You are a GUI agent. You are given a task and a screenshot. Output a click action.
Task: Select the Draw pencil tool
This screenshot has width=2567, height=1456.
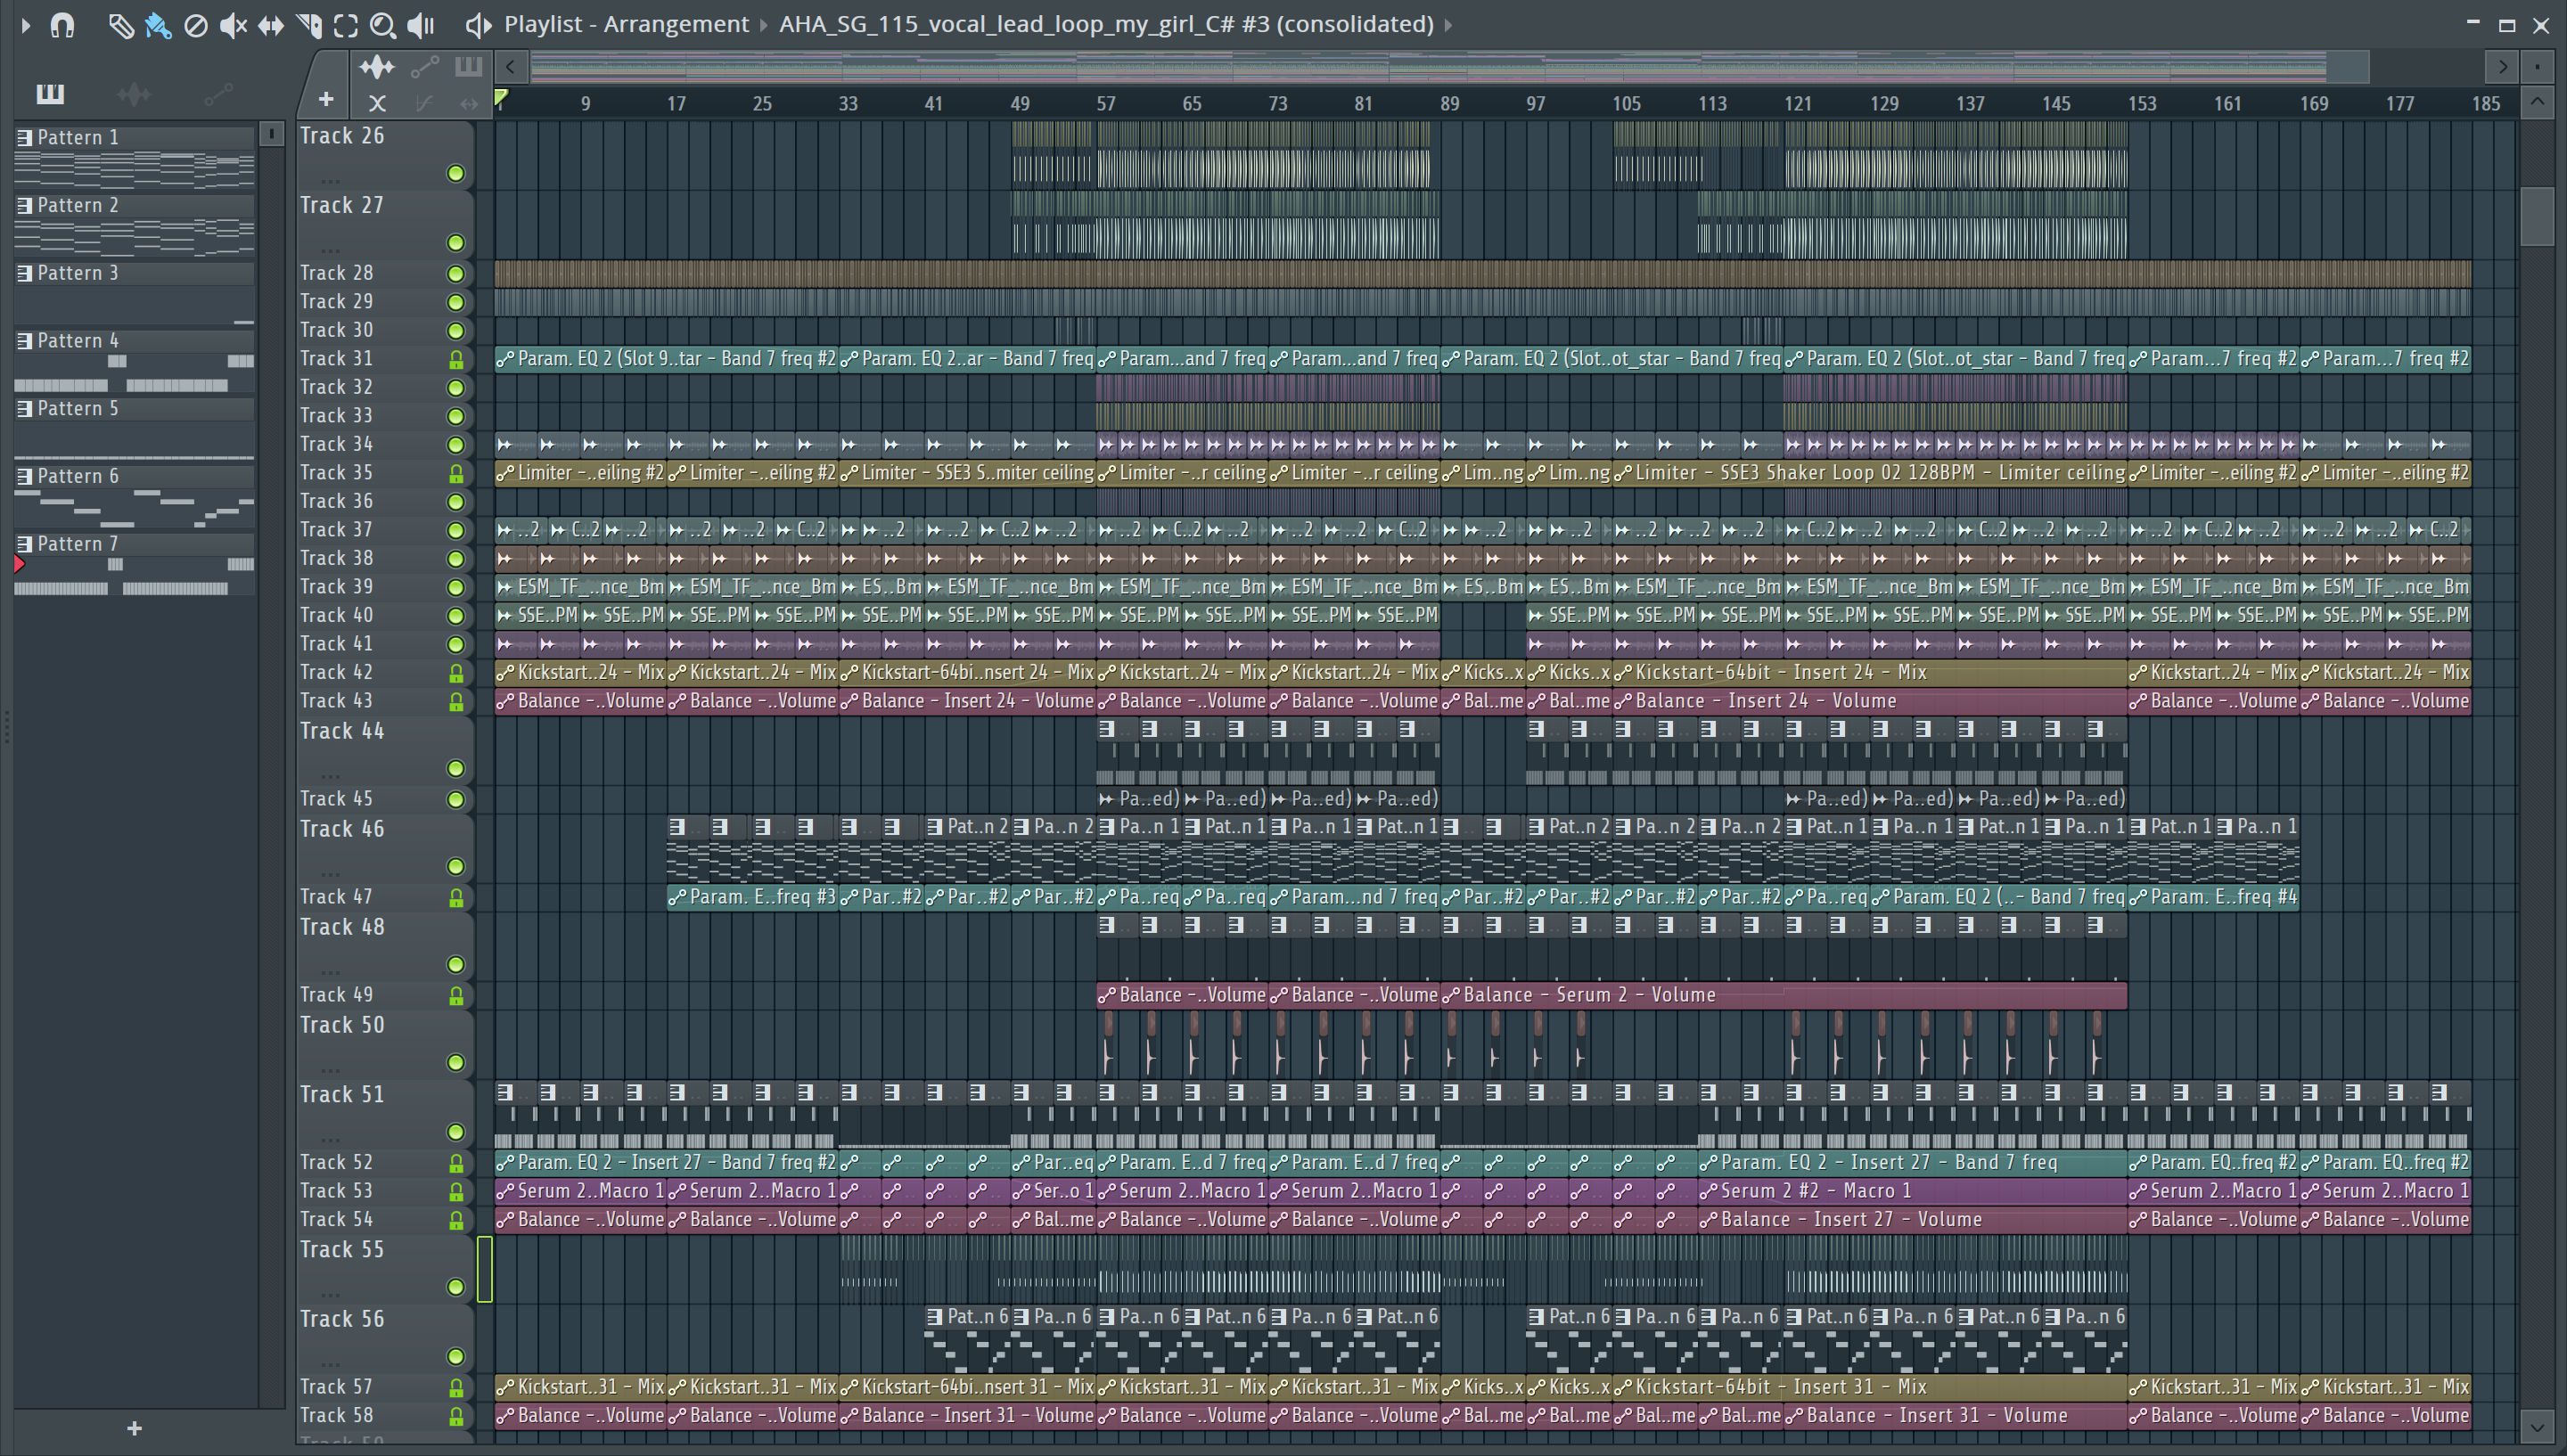point(120,25)
